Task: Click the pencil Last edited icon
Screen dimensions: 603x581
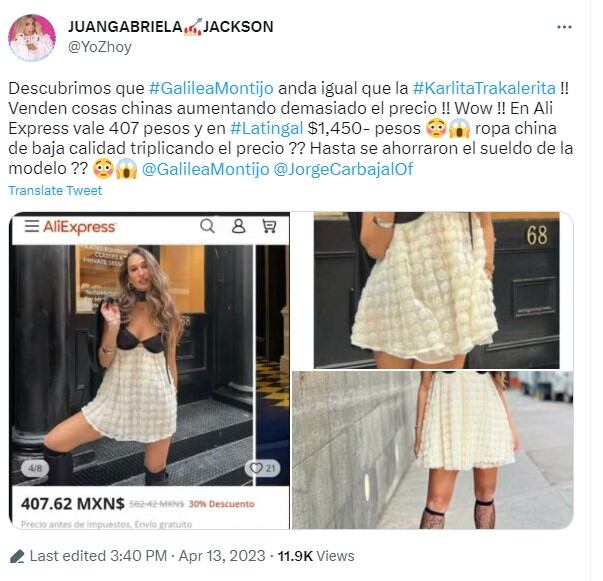Action: click(x=17, y=556)
